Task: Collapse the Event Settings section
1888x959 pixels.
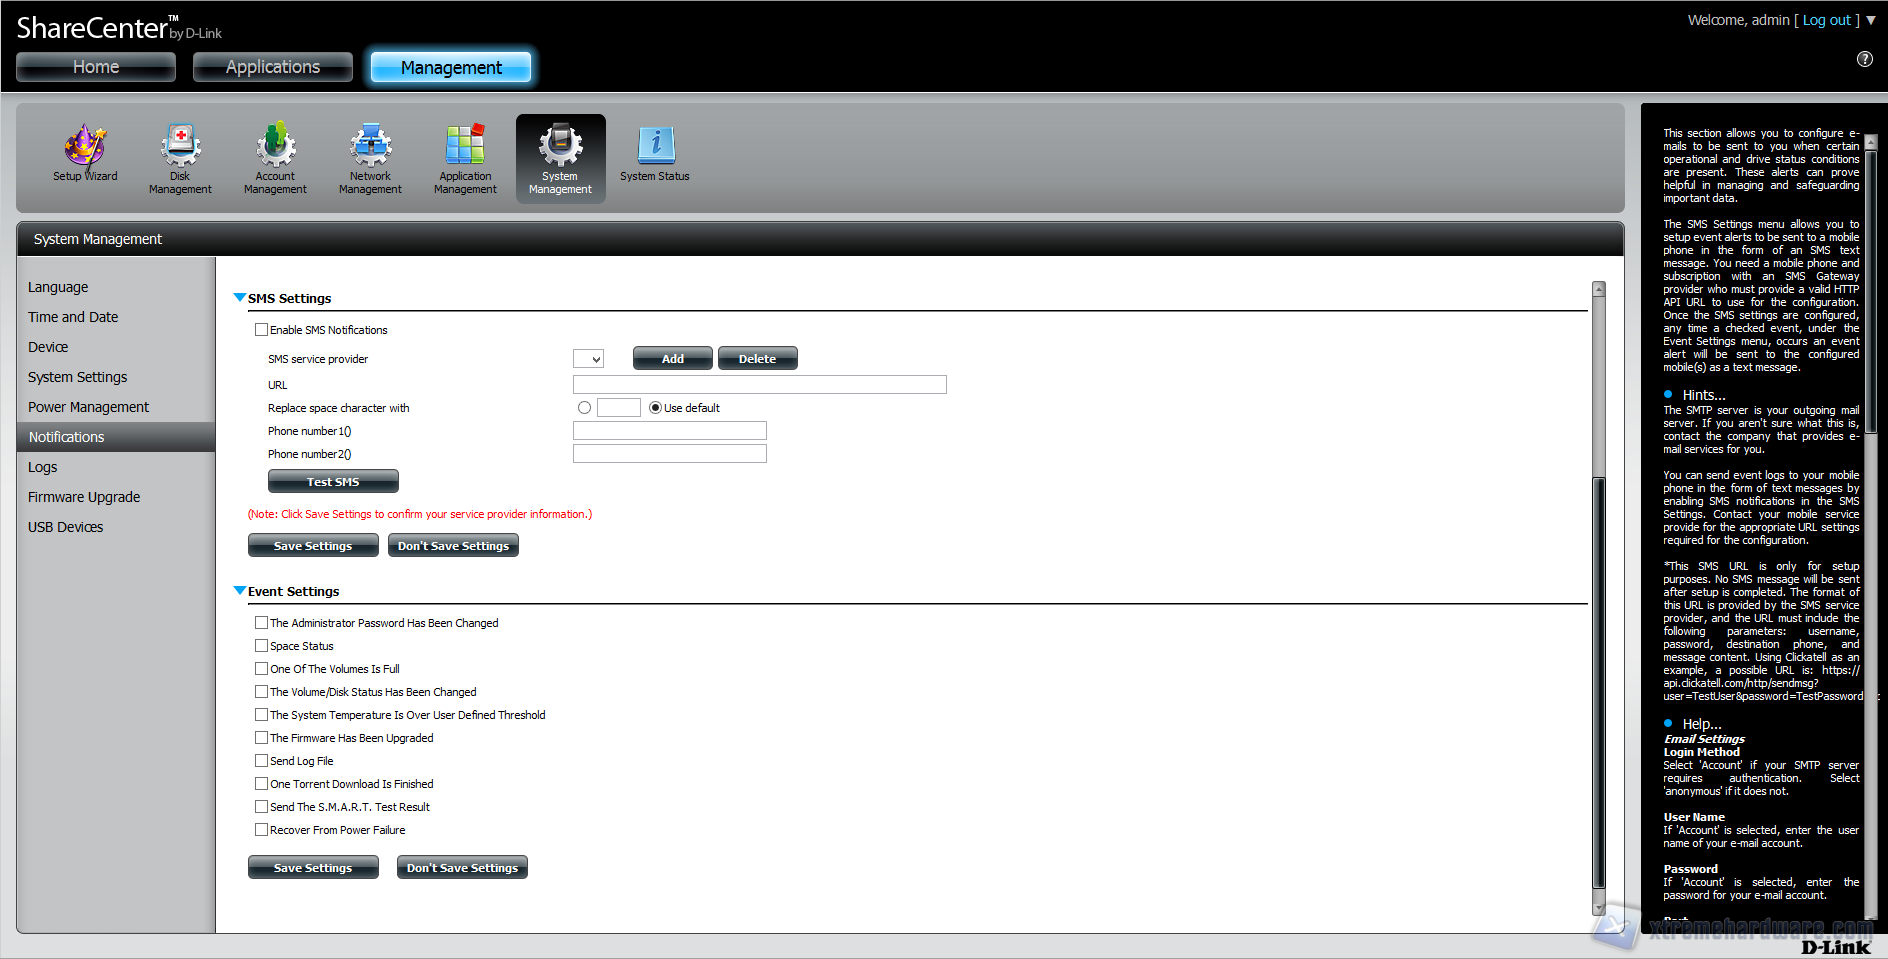Action: pos(240,591)
